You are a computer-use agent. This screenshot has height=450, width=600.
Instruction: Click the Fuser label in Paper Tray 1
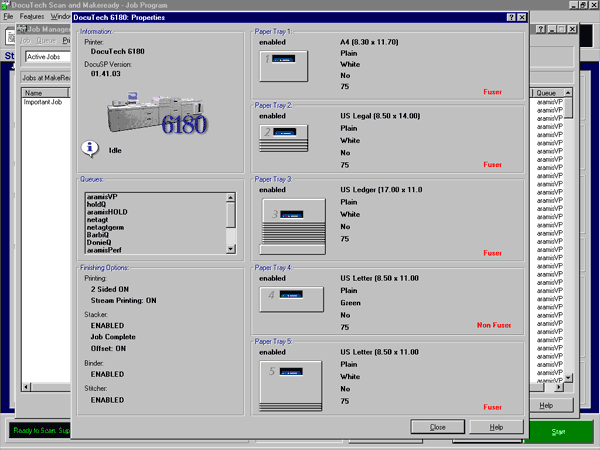click(492, 92)
